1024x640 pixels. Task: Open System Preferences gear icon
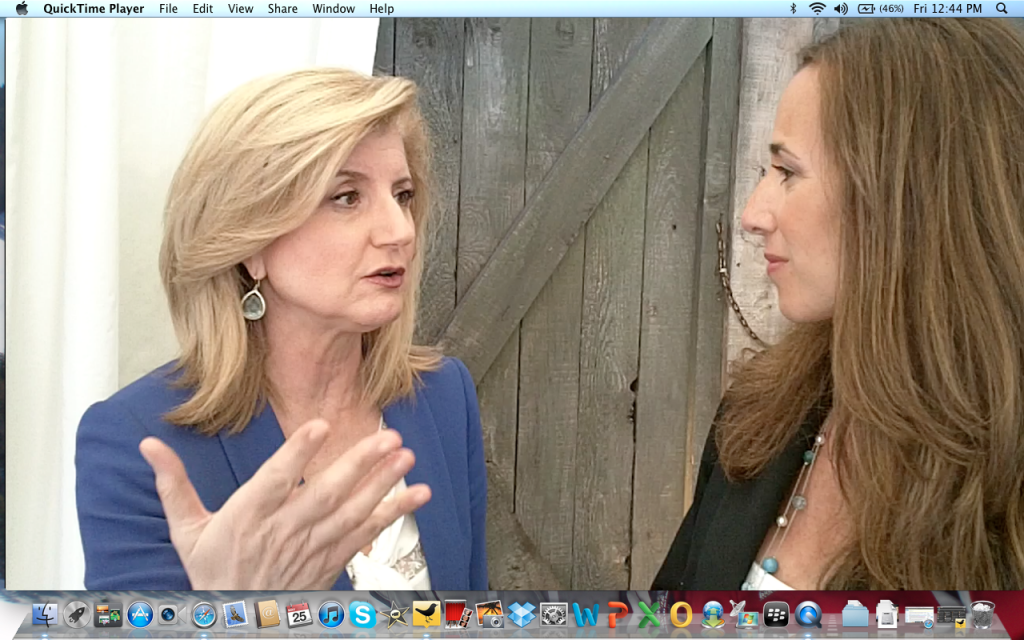click(554, 615)
